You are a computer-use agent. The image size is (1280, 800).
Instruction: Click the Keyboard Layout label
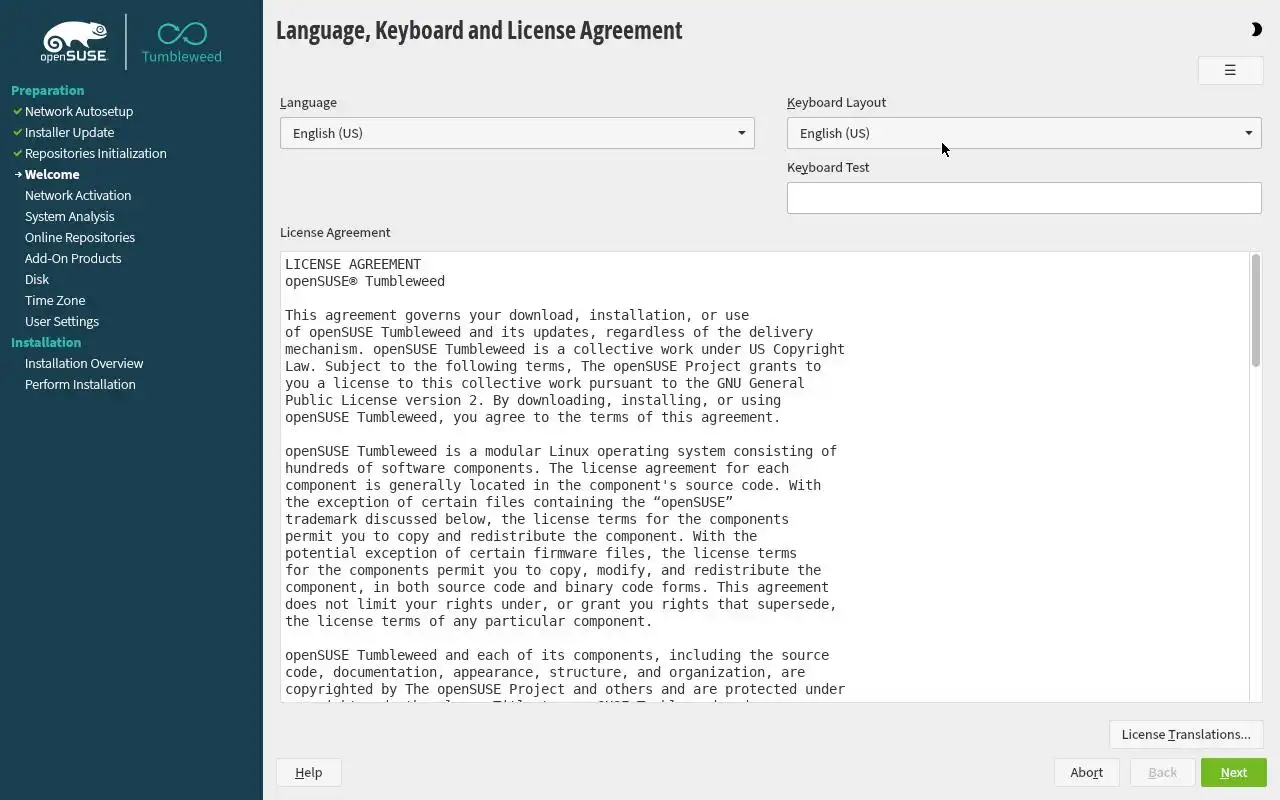coord(836,102)
